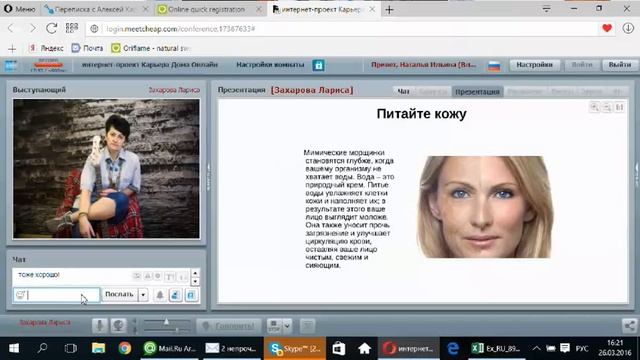Open the Opera Меню button
The width and height of the screenshot is (640, 360).
(x=20, y=9)
